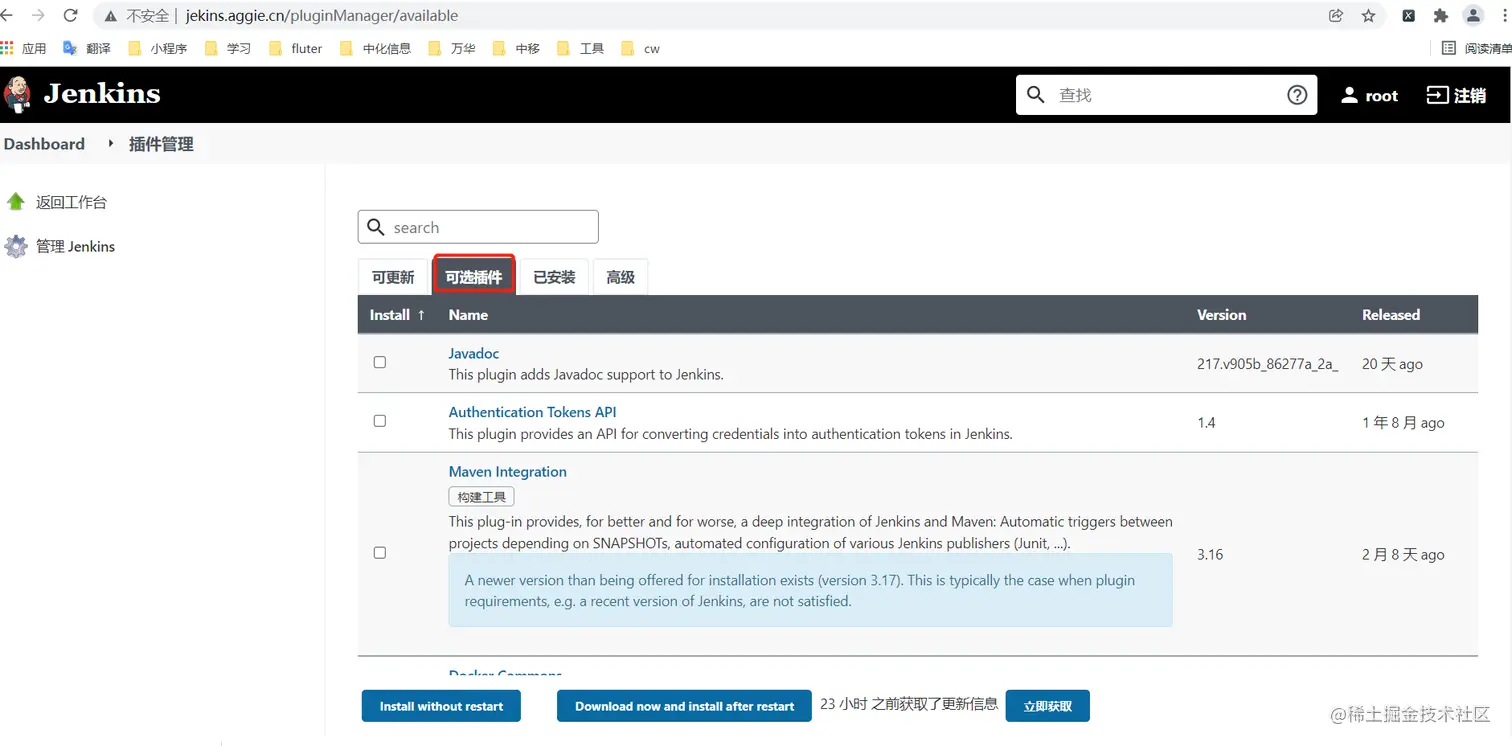Image resolution: width=1512 pixels, height=746 pixels.
Task: Click the browser address bar URL
Action: tap(322, 16)
